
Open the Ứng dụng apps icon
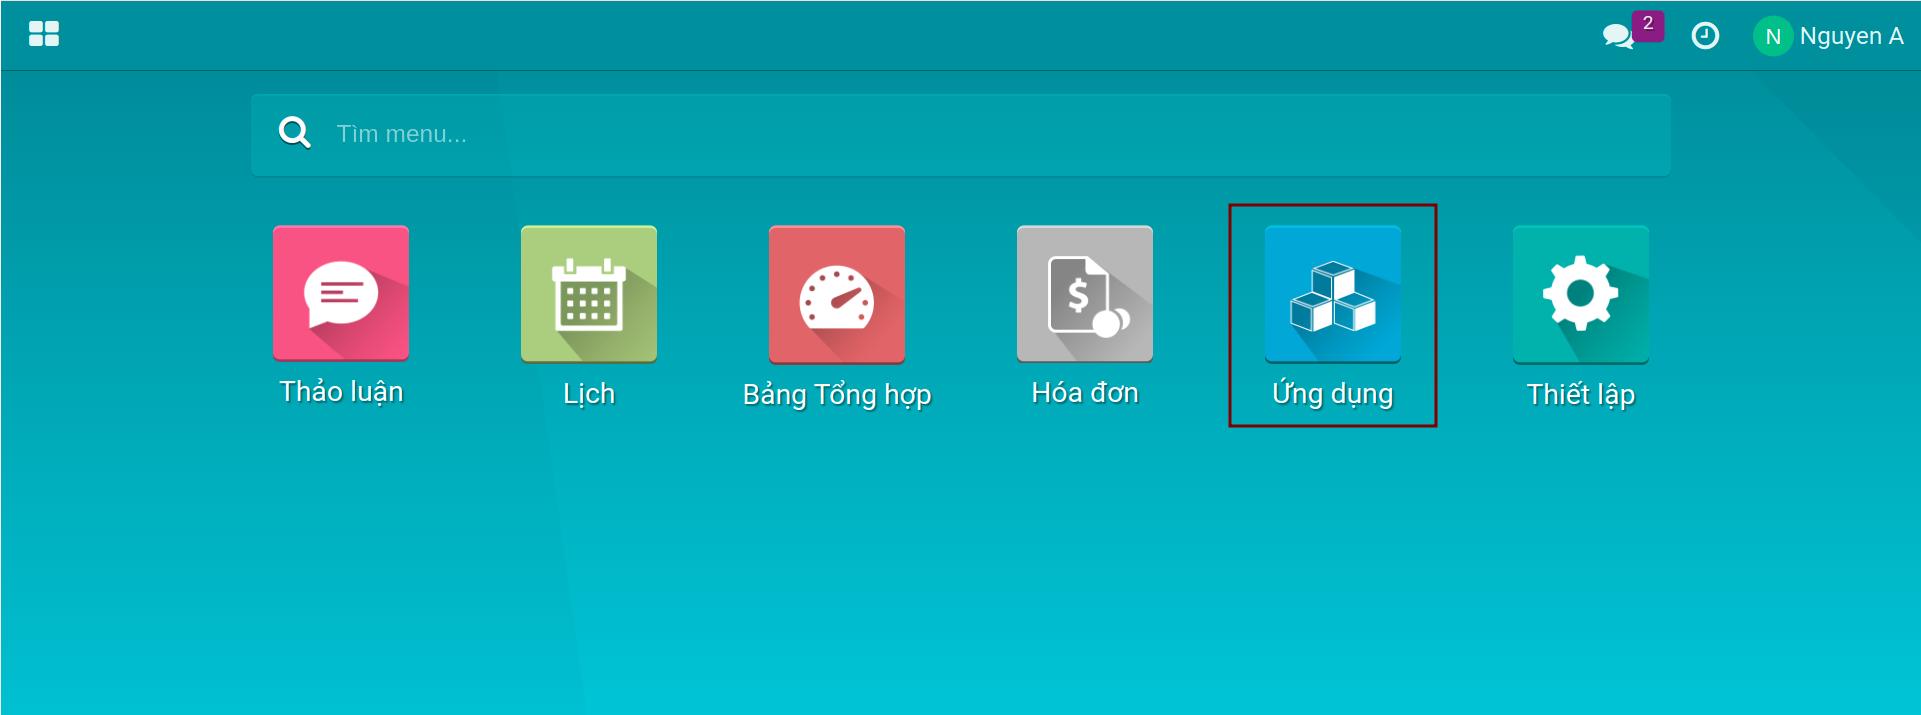[1333, 293]
